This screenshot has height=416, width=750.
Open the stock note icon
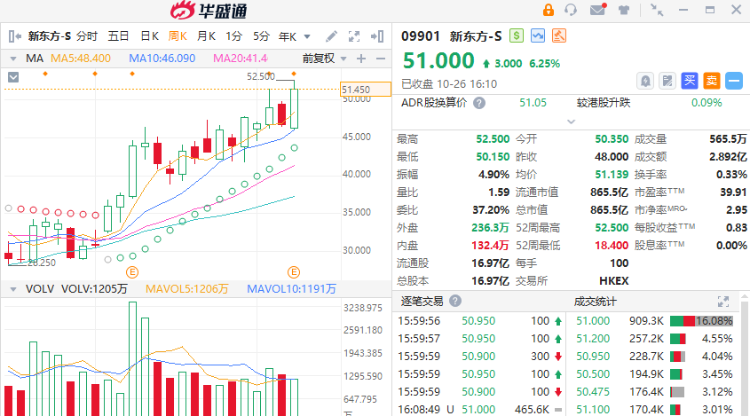point(667,81)
